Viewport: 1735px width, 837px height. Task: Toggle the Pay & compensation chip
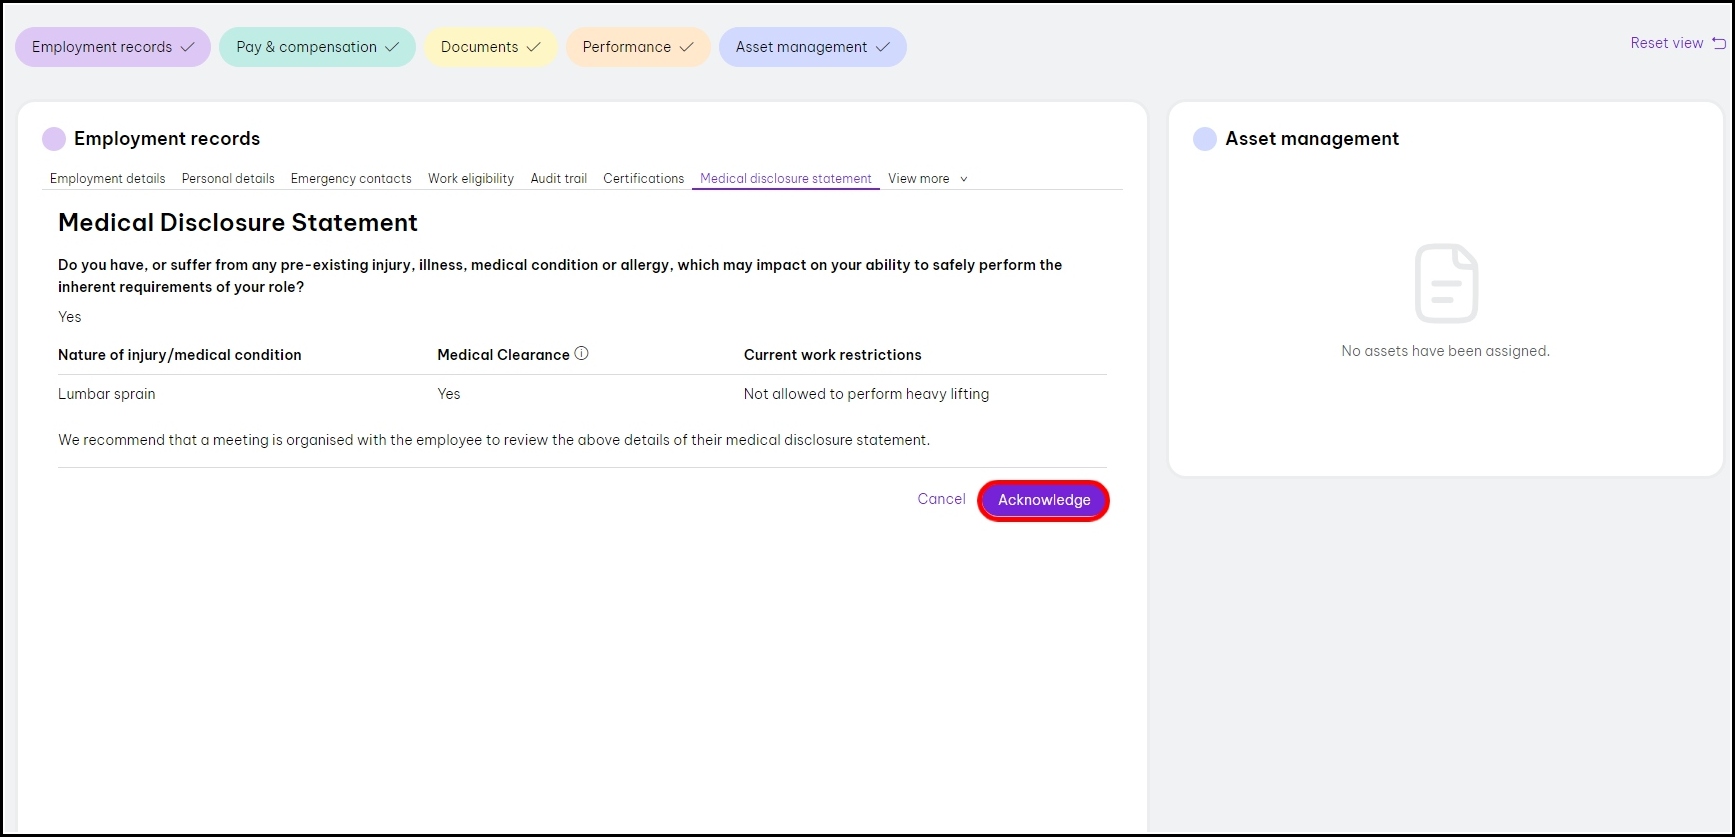point(317,47)
